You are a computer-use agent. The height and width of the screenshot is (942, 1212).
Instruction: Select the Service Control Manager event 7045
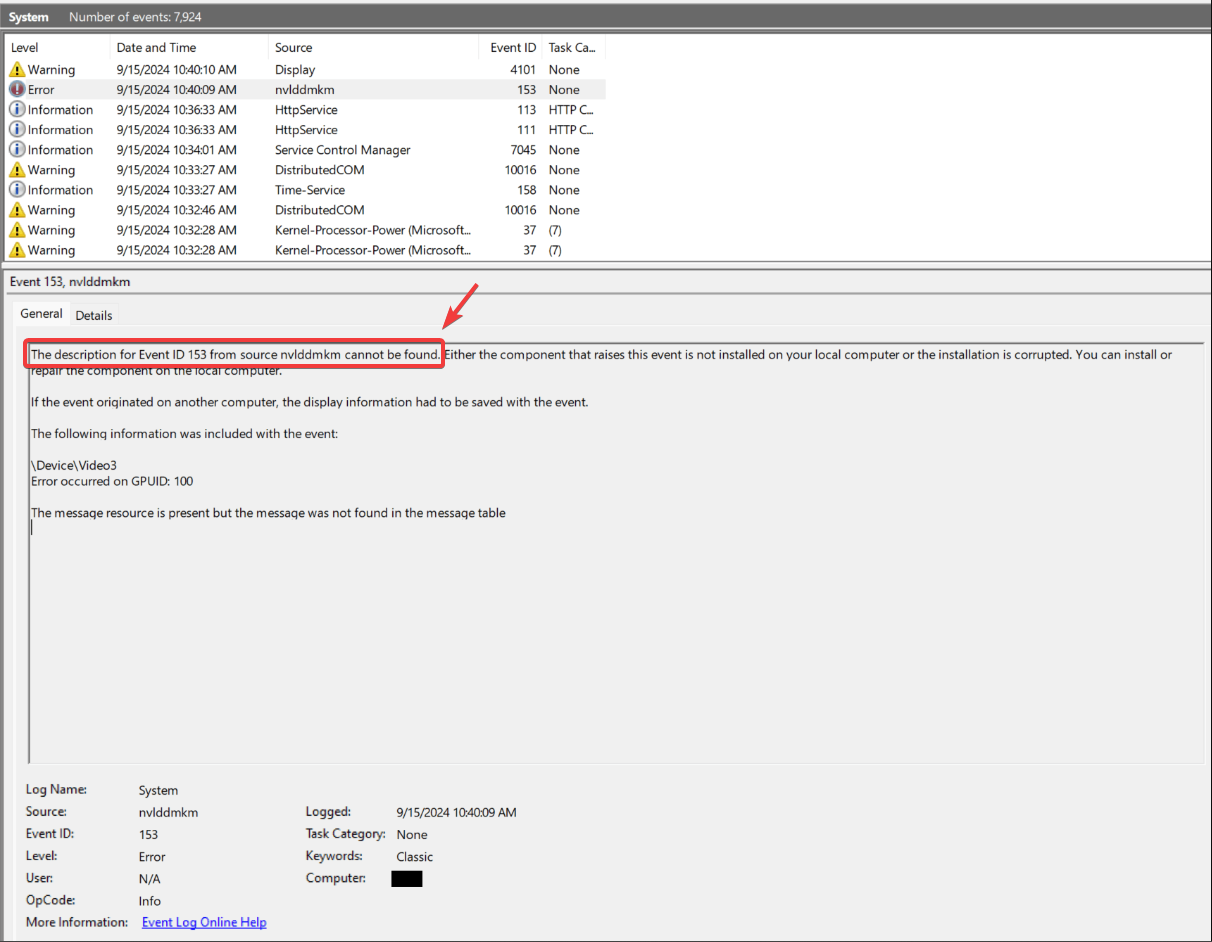click(305, 150)
